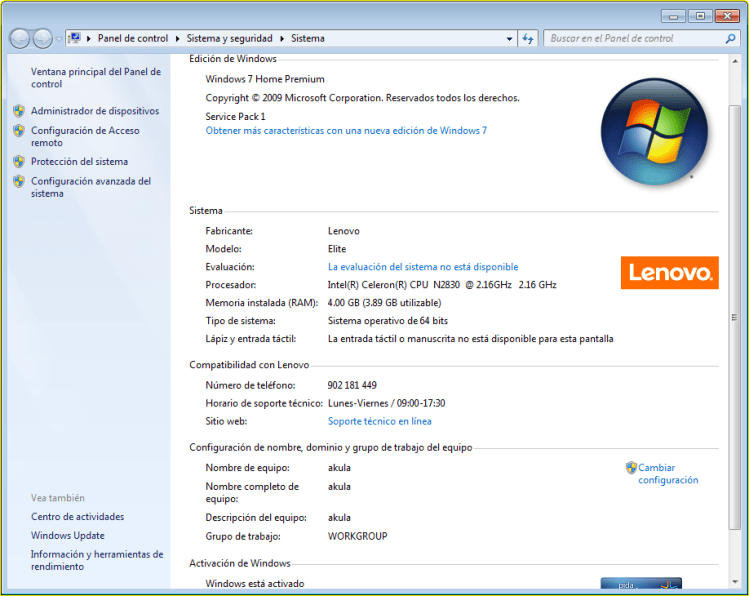The image size is (749, 596).
Task: Click the 4.00 GB (3.89 GB utilizable) value
Action: click(x=384, y=303)
